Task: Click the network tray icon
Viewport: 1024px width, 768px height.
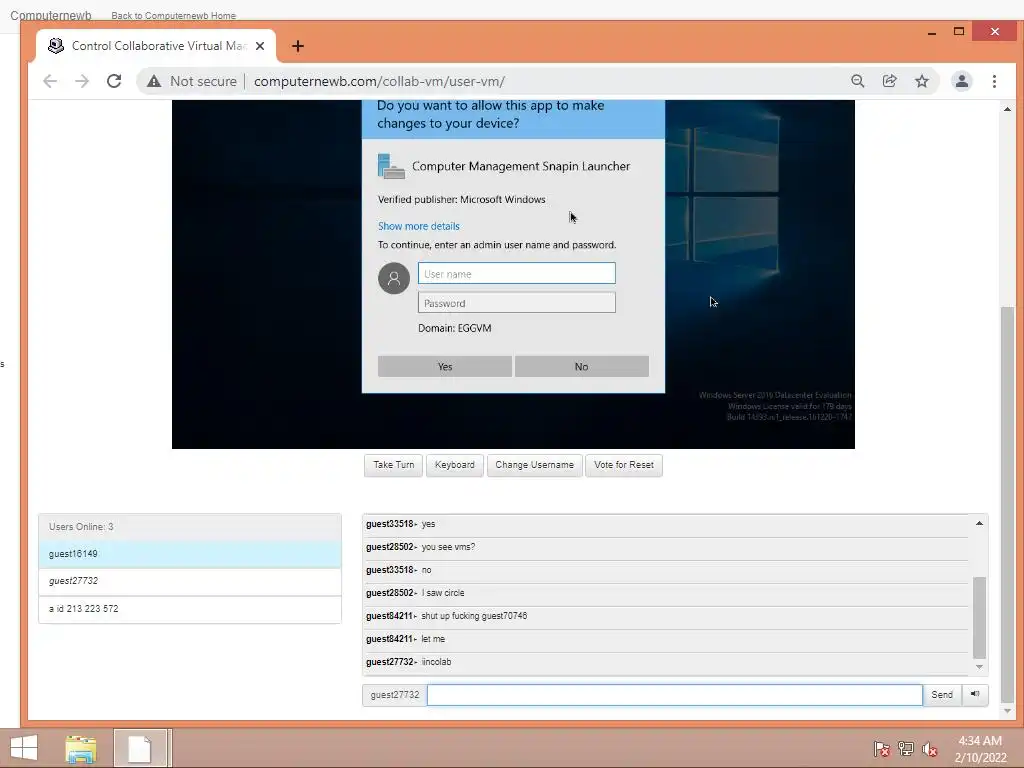Action: click(x=906, y=749)
